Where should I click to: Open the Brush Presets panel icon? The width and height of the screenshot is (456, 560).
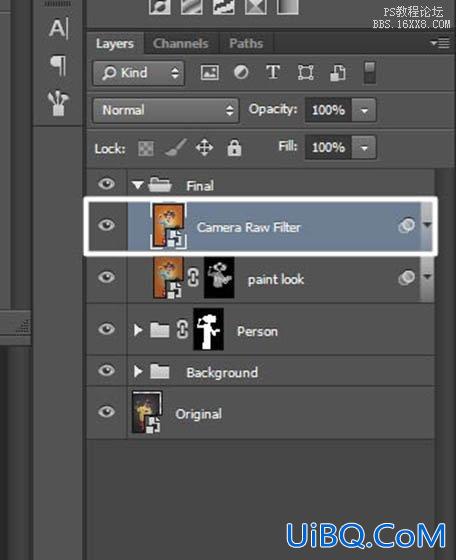[x=58, y=103]
